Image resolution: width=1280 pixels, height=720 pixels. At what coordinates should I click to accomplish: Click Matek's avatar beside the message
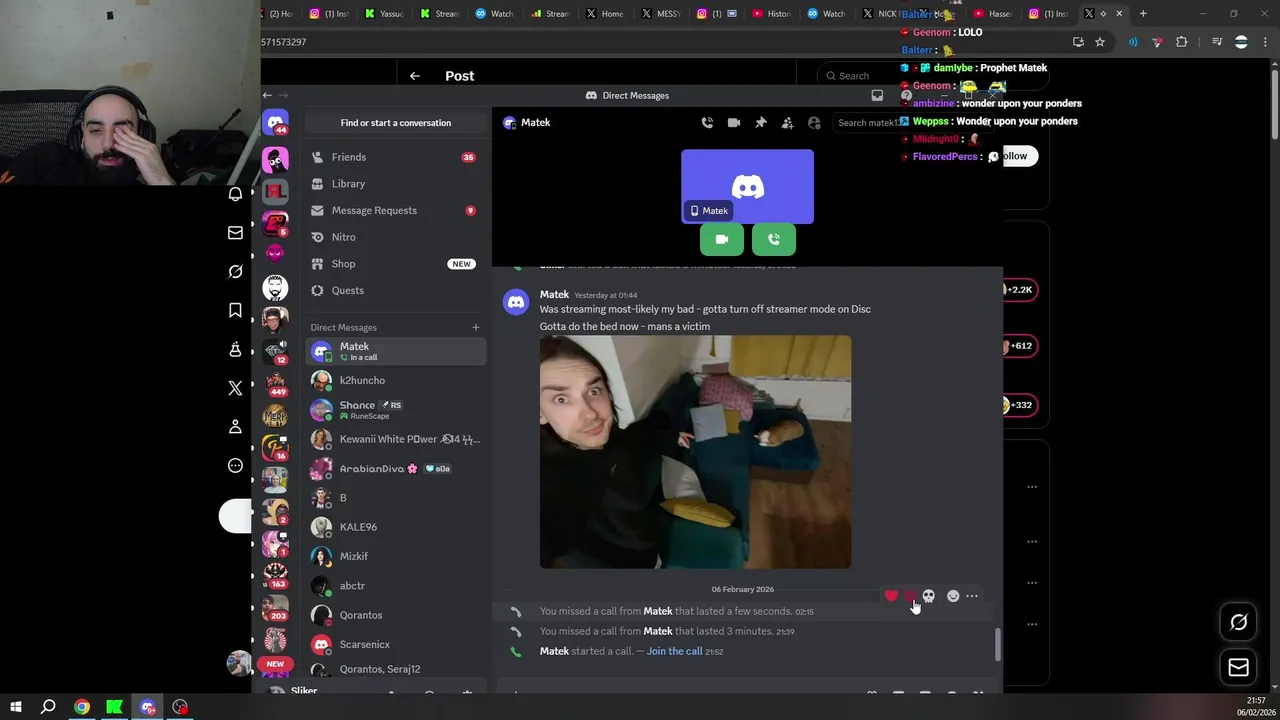[x=516, y=302]
